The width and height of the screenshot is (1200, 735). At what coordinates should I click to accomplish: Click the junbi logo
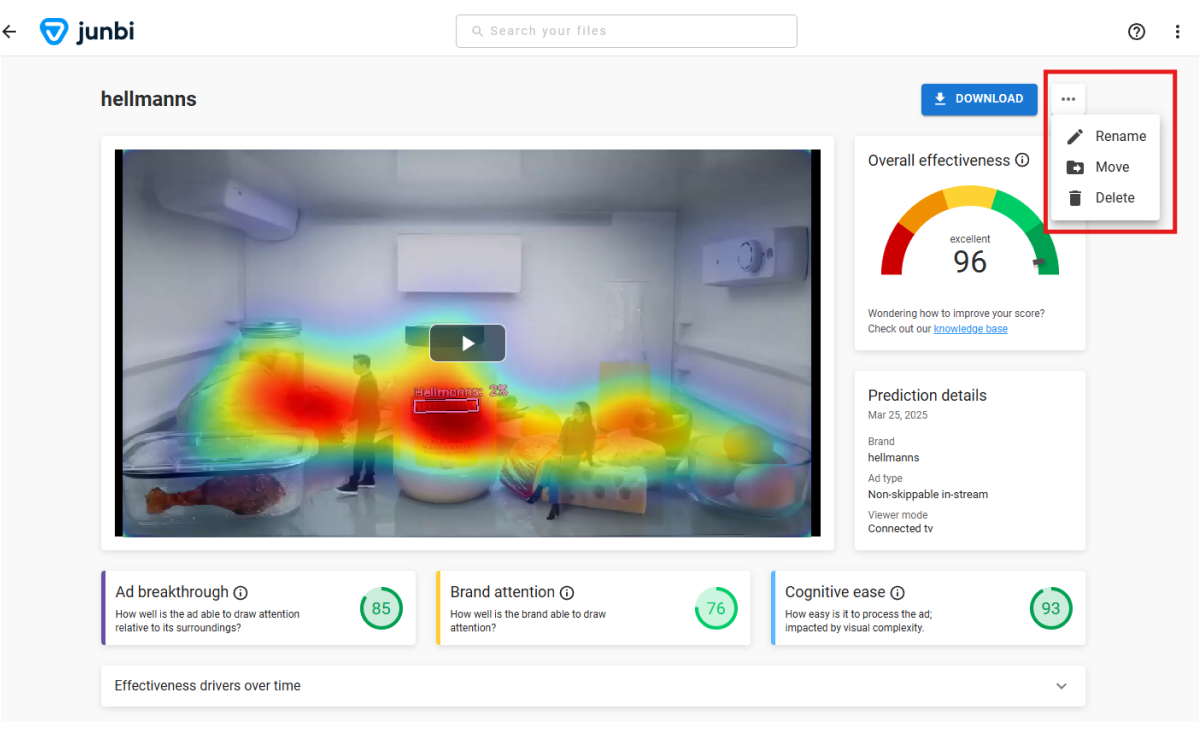86,31
